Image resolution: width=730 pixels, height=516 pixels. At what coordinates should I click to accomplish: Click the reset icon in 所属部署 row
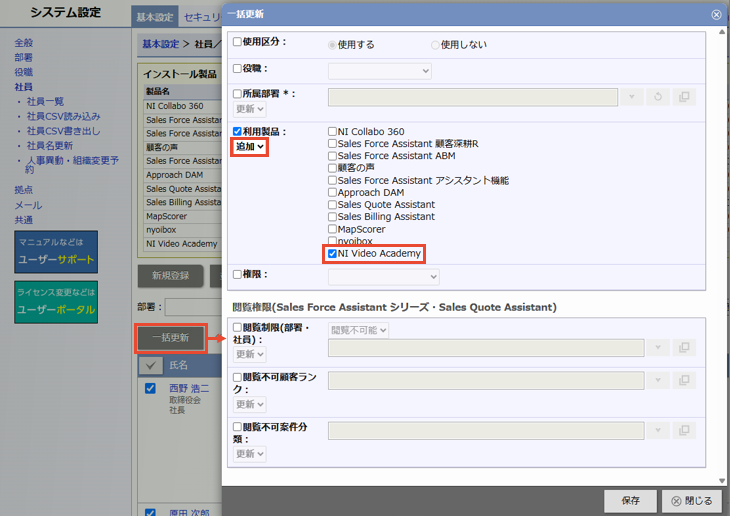[658, 97]
